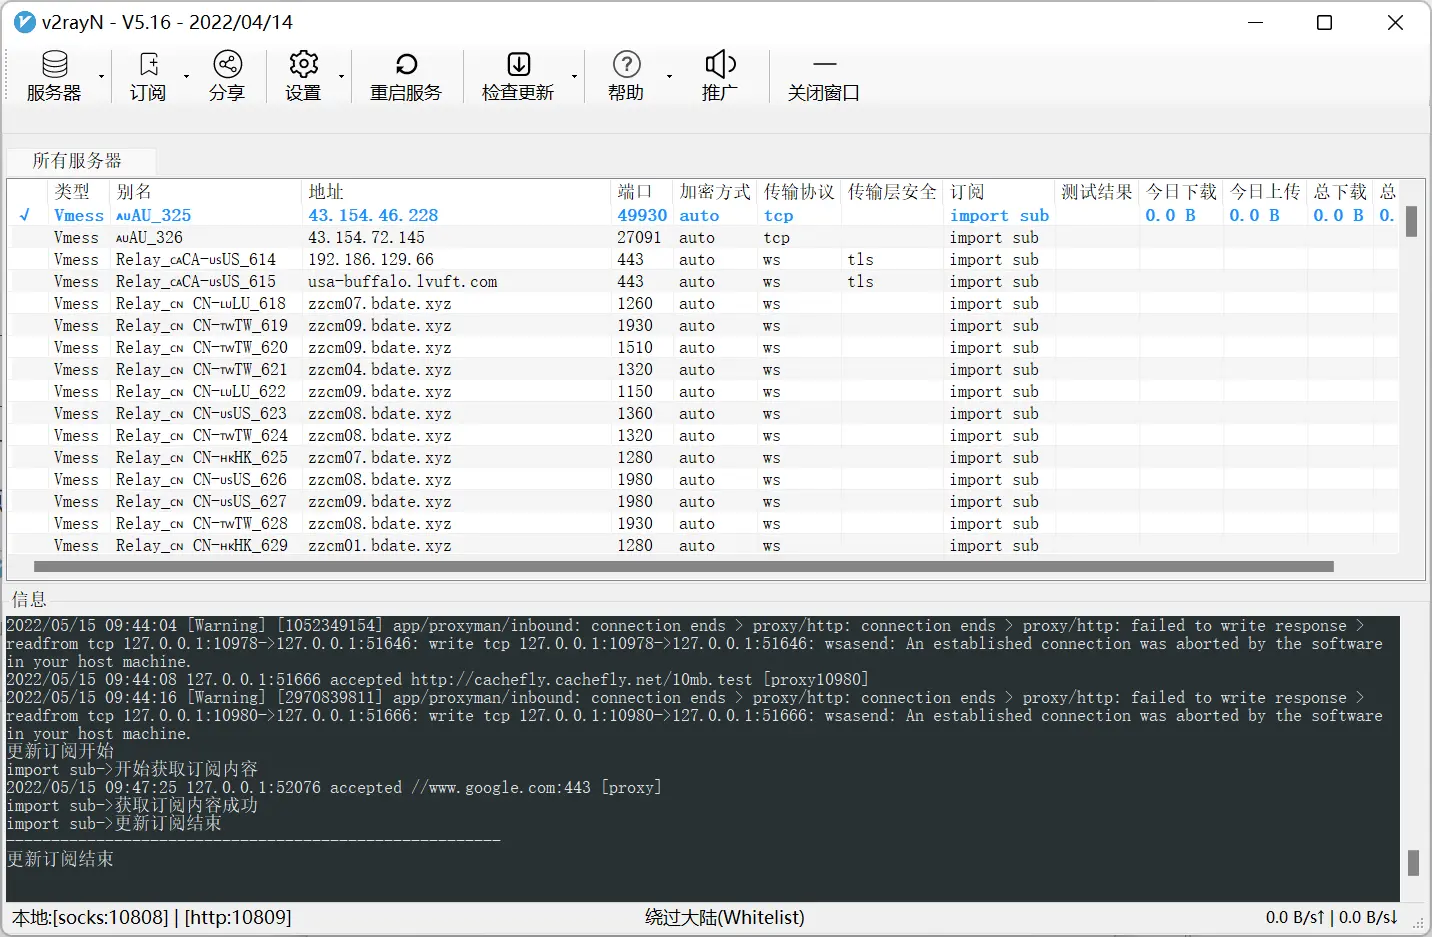Click port 27091 cell
Image resolution: width=1432 pixels, height=937 pixels.
639,237
